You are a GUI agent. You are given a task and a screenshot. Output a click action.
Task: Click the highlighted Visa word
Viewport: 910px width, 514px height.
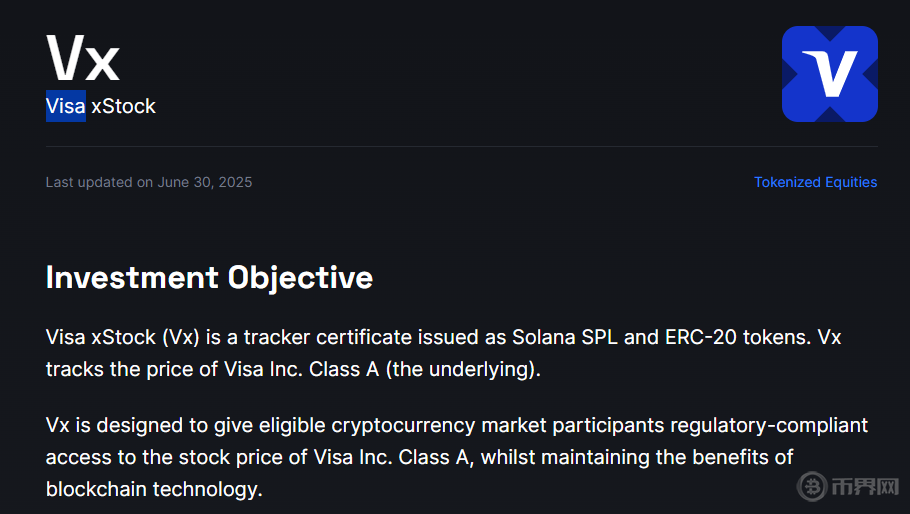tap(65, 106)
